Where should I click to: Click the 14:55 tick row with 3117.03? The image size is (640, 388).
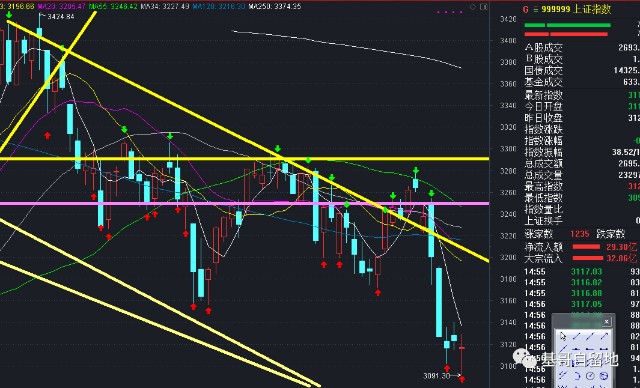coord(582,271)
